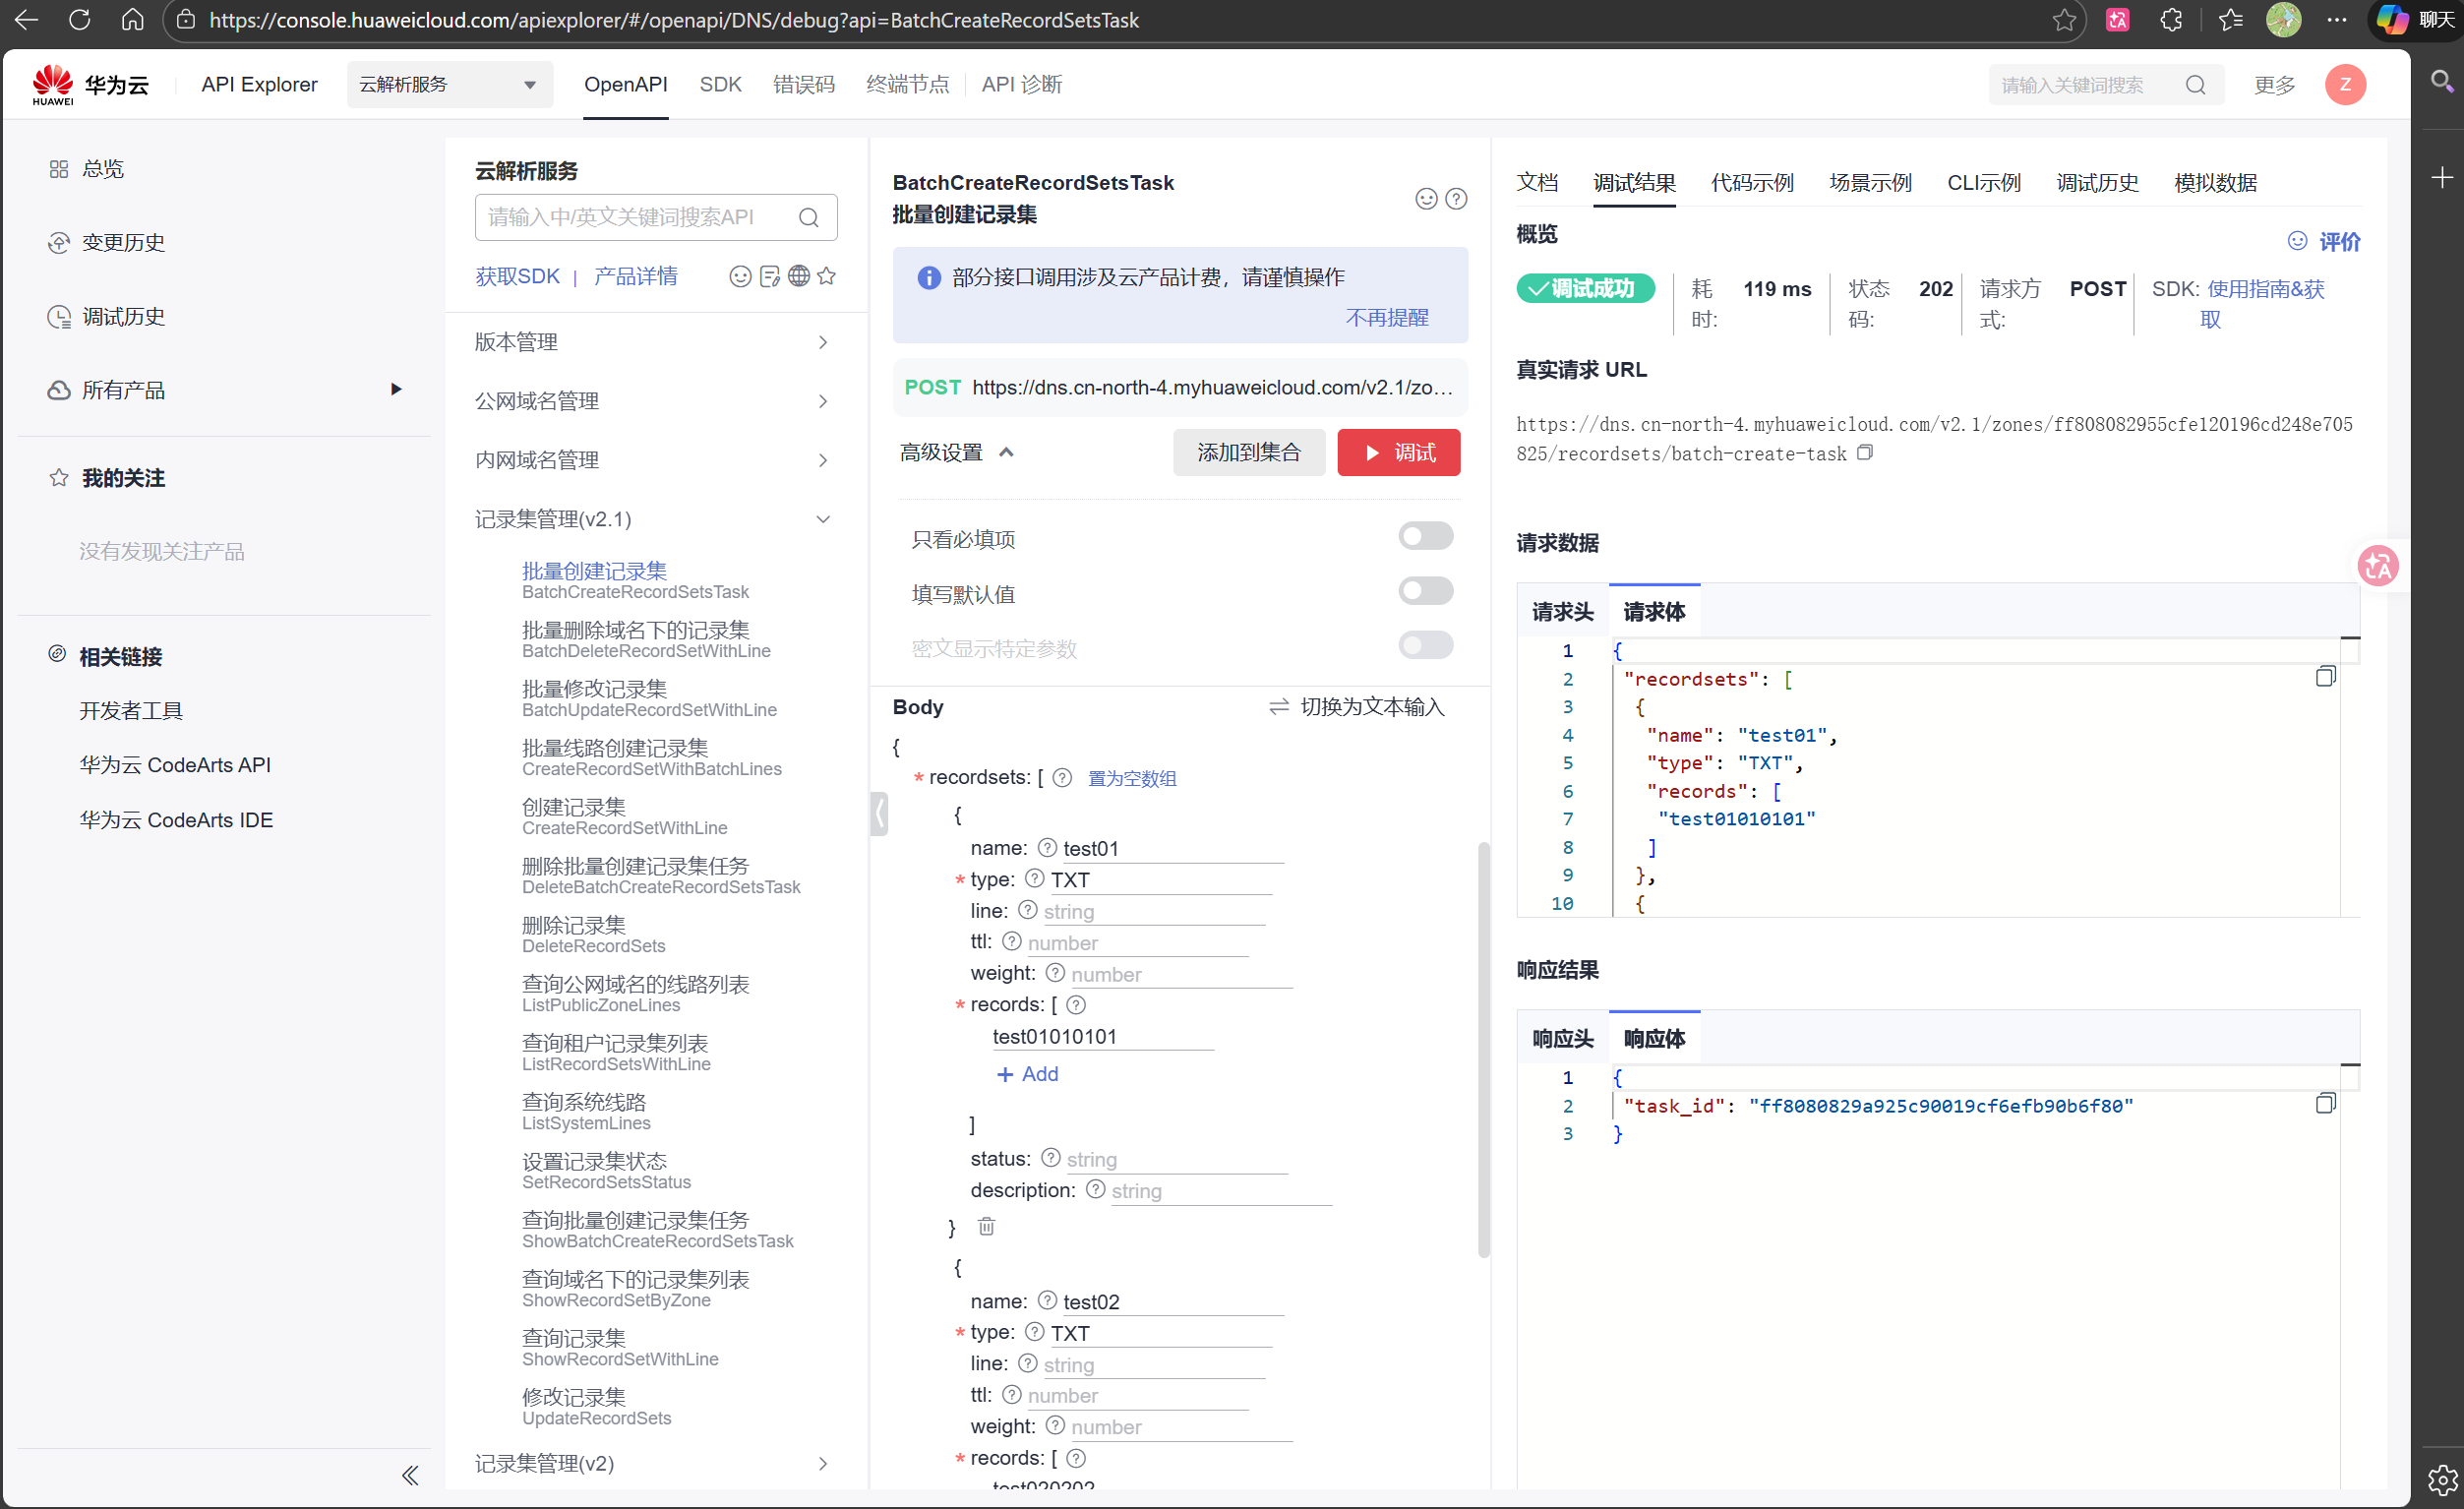
Task: Copy the request body JSON
Action: click(2325, 676)
